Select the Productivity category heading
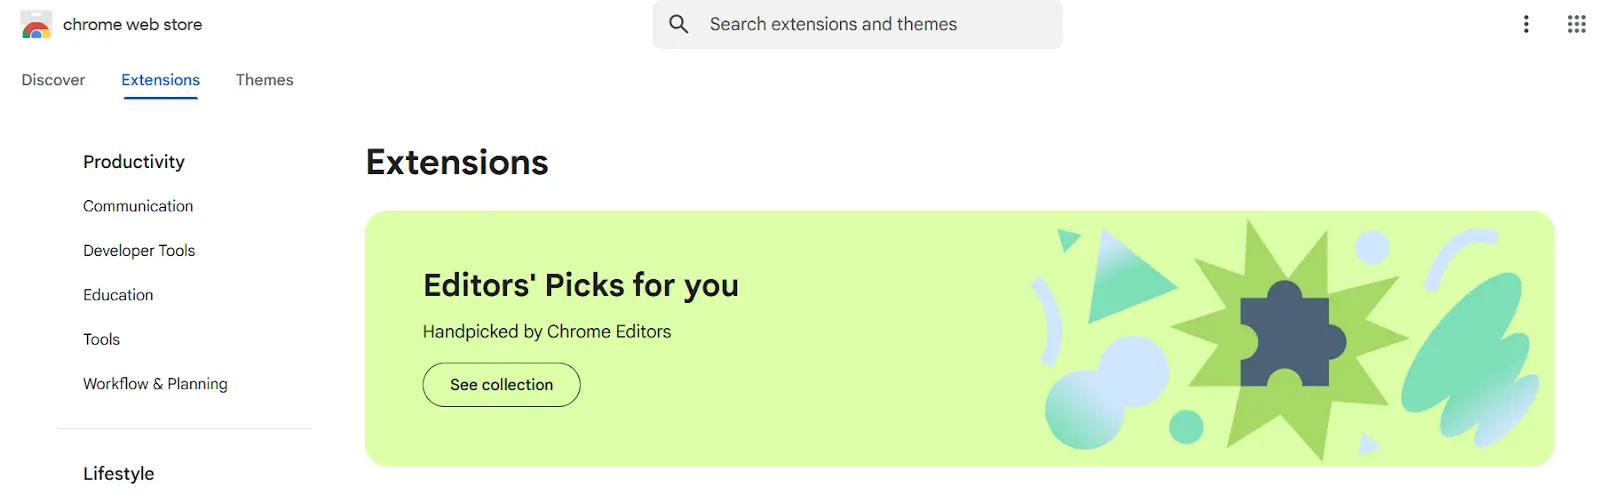This screenshot has width=1600, height=503. point(134,162)
